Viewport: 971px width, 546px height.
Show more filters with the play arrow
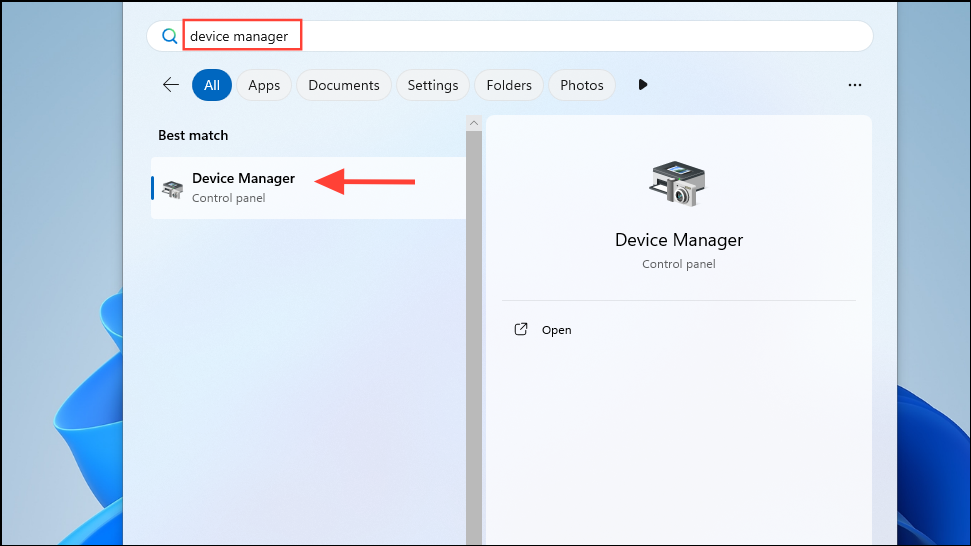[x=643, y=85]
